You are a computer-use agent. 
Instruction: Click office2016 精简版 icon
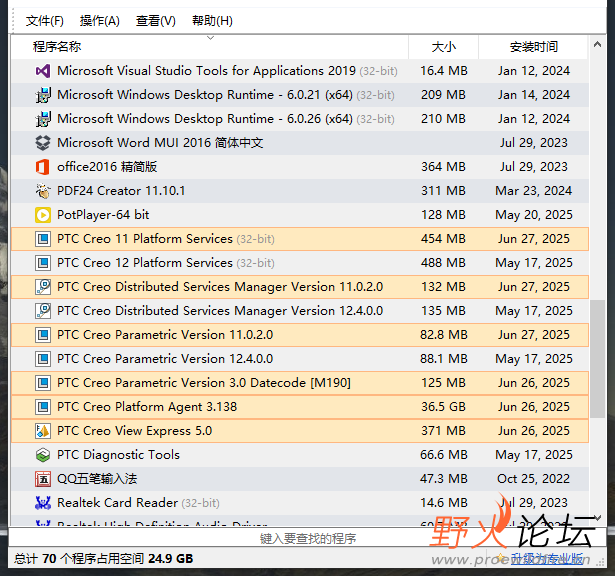point(43,167)
